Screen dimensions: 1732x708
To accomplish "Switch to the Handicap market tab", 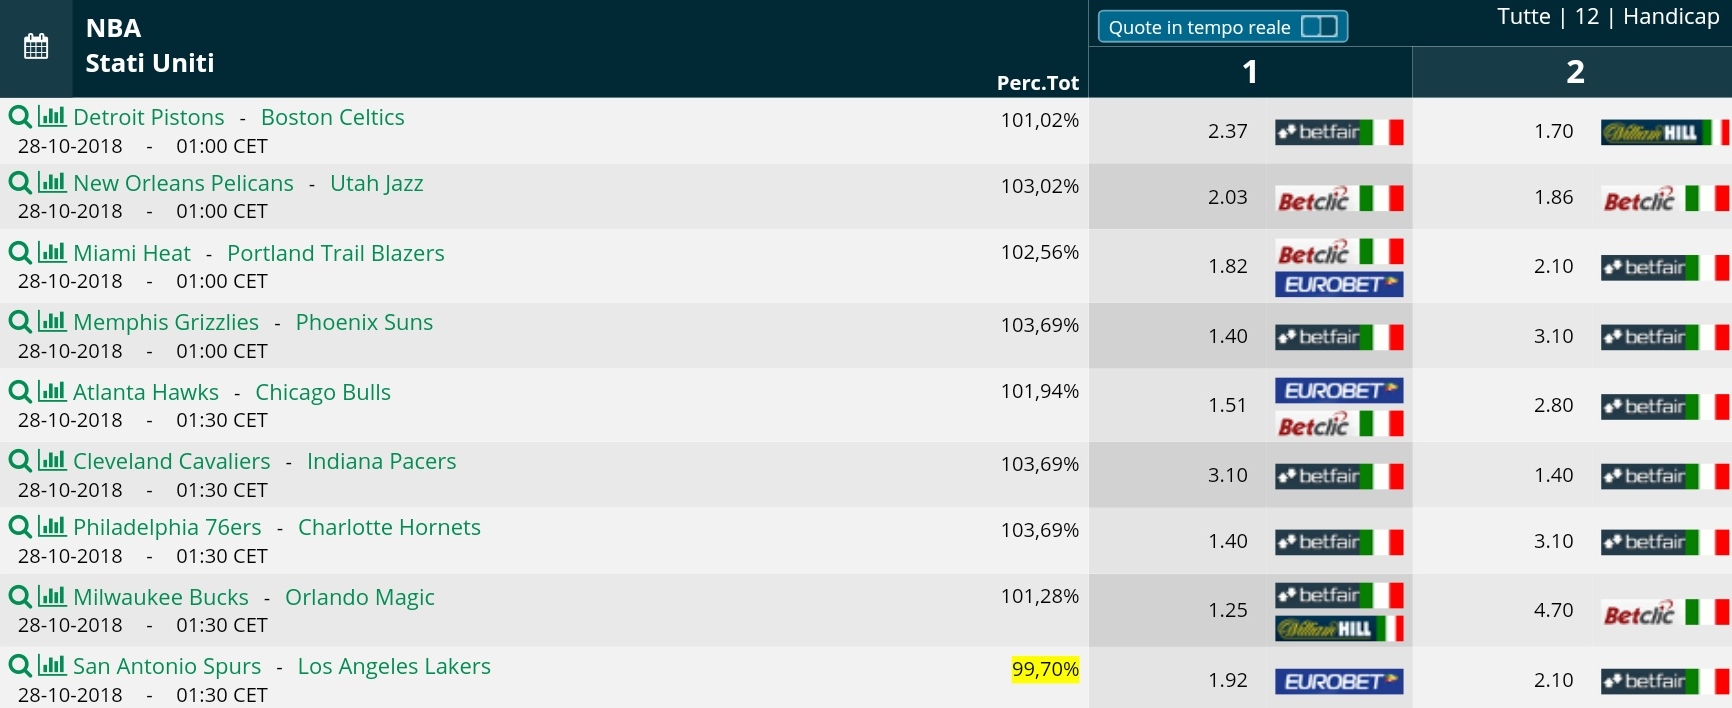I will [x=1671, y=16].
